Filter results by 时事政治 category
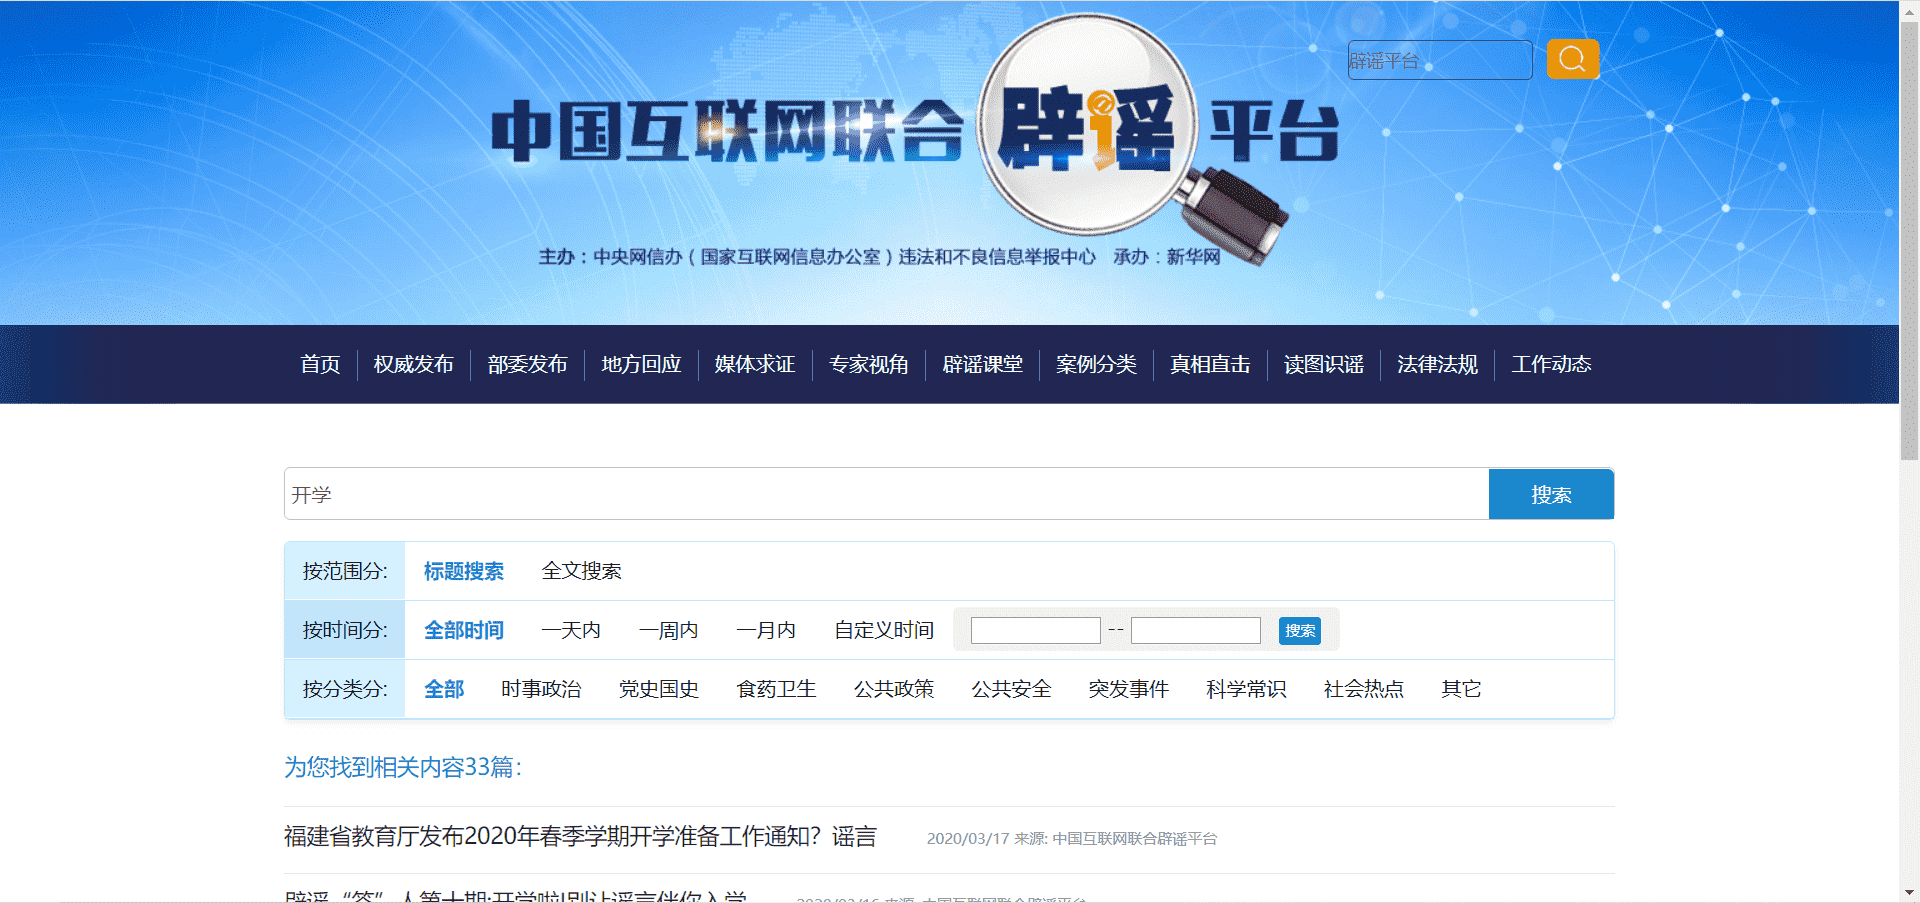This screenshot has height=903, width=1920. point(542,689)
